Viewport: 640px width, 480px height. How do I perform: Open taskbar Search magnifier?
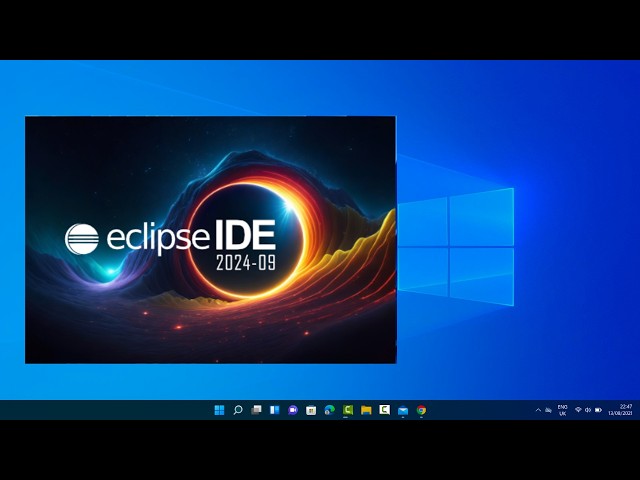tap(238, 410)
